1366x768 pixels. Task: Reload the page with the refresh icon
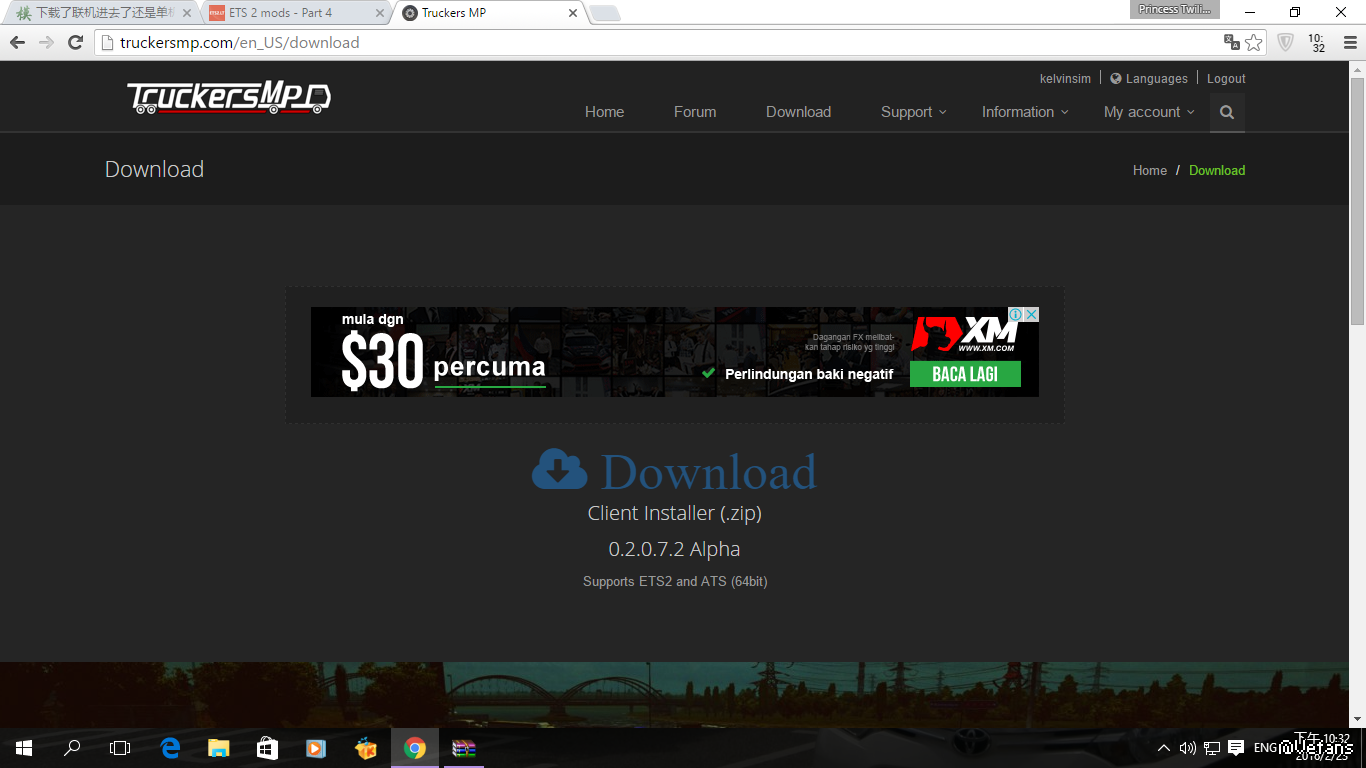coord(75,42)
